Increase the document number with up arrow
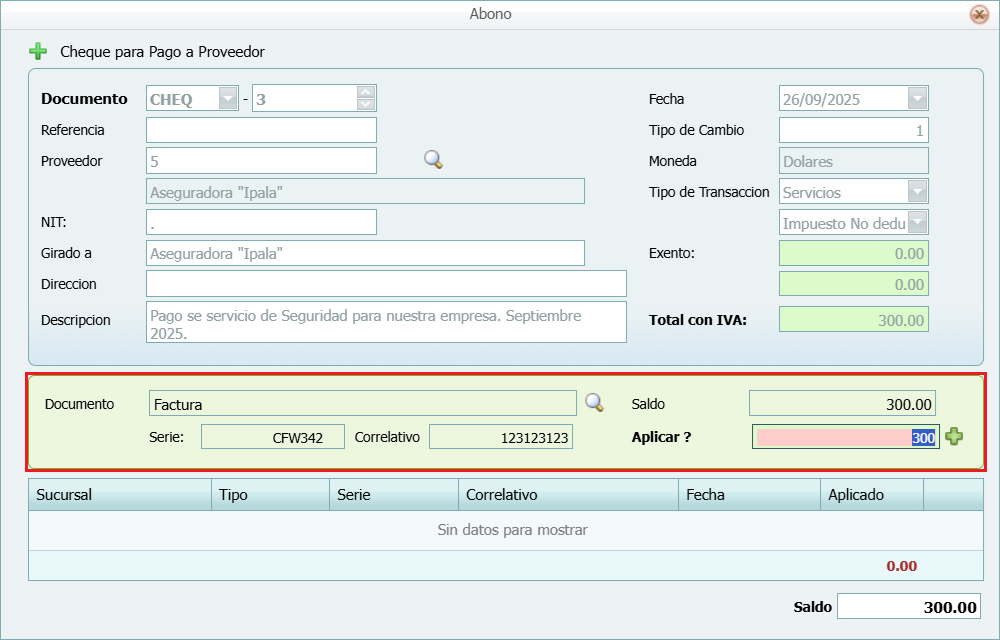This screenshot has width=1000, height=640. click(366, 92)
